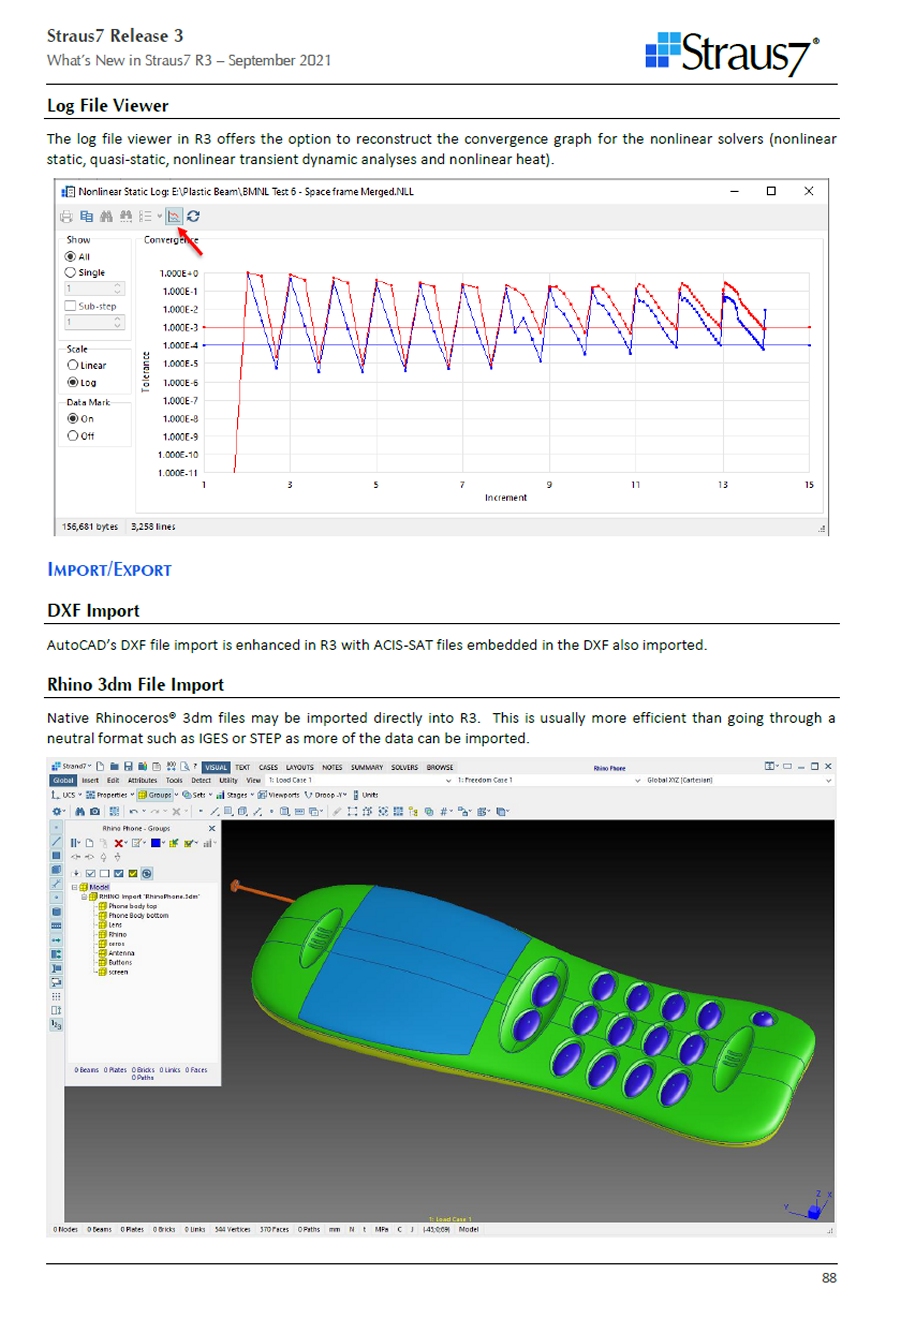Open the Attributes menu
This screenshot has height=1319, width=900.
click(x=142, y=780)
